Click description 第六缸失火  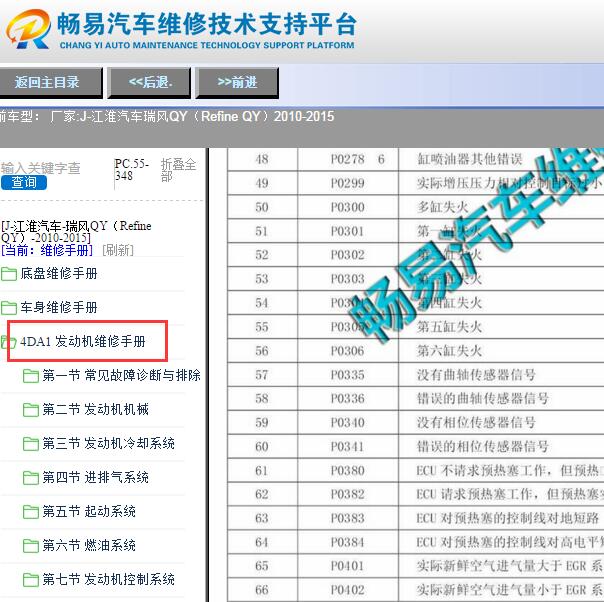(449, 351)
